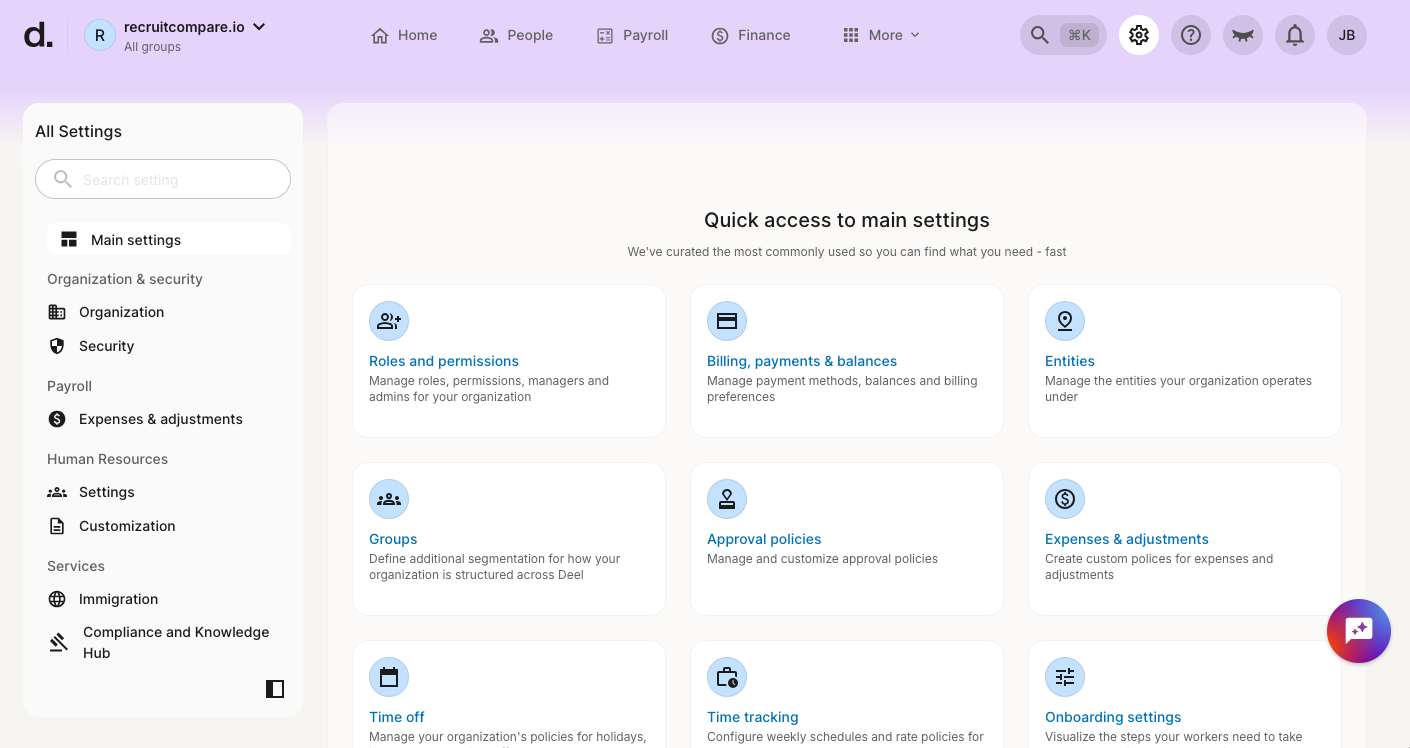This screenshot has width=1410, height=748.
Task: Open the recruitcompare.io organization switcher
Action: 195,27
